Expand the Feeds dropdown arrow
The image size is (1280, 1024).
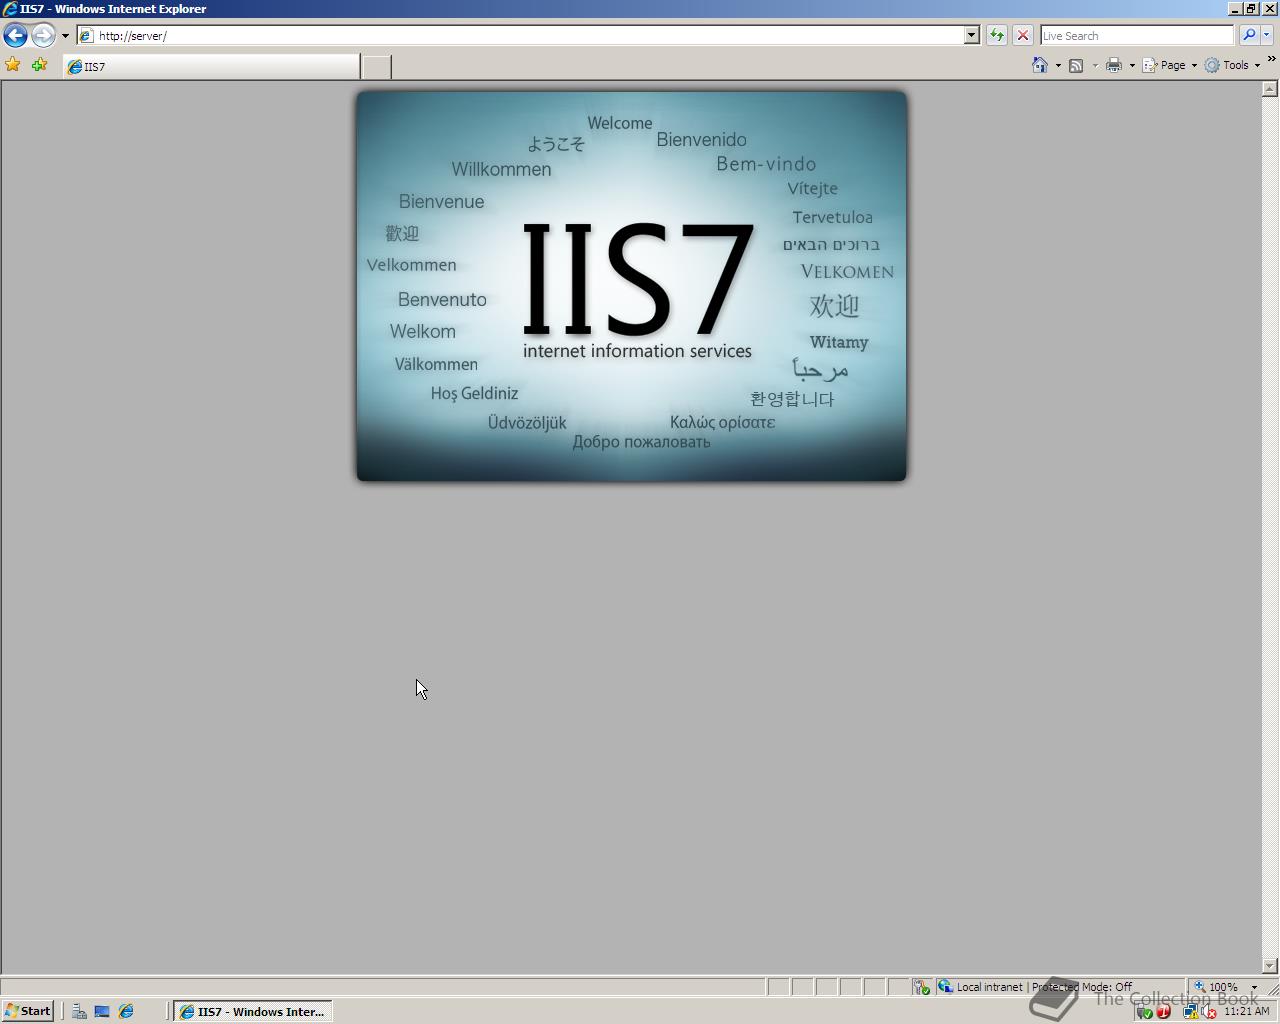point(1095,66)
